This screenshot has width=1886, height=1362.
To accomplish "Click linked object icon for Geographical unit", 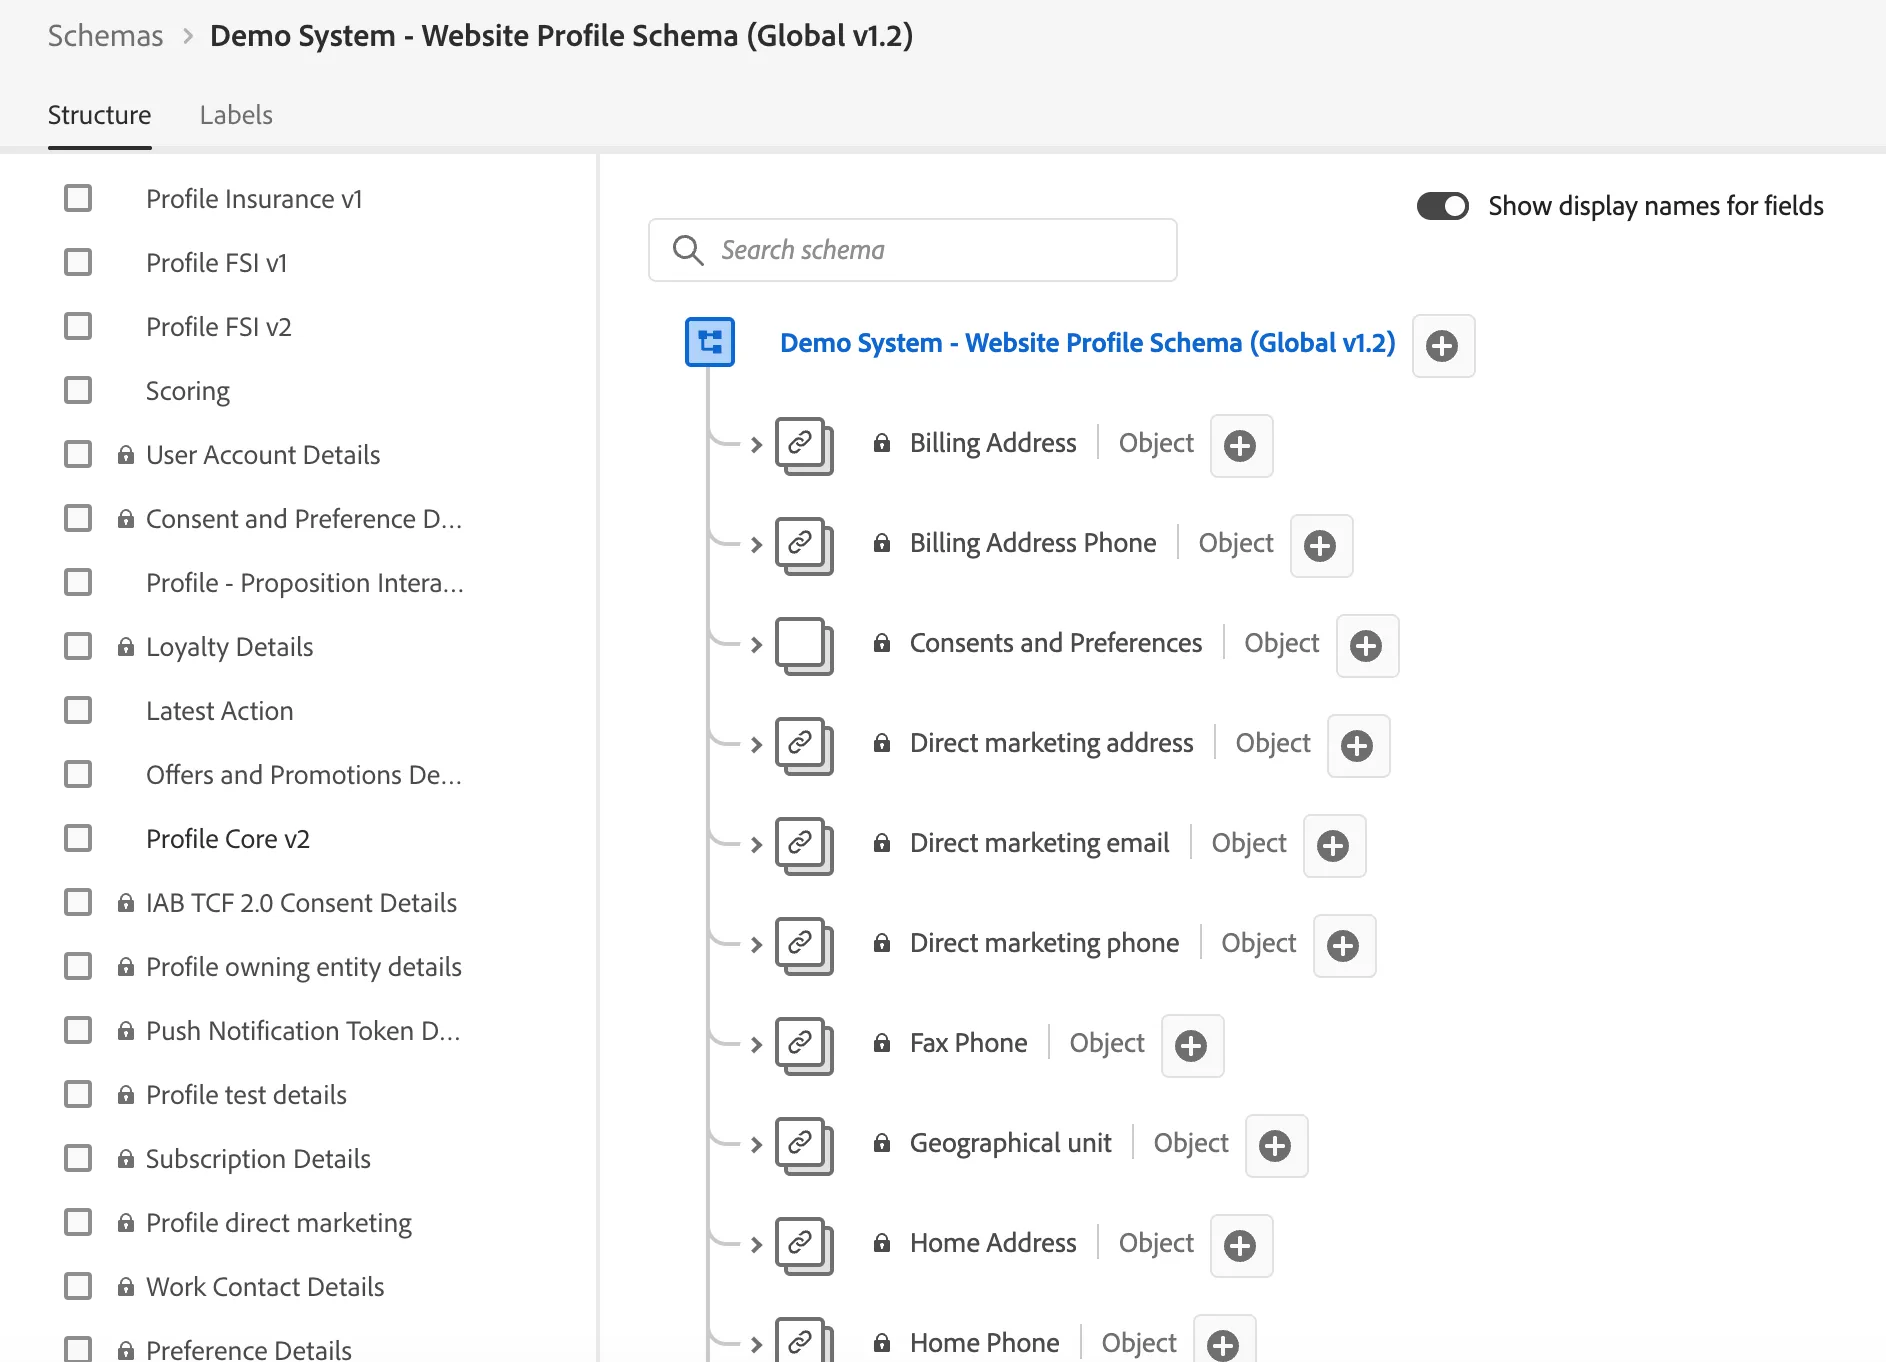I will pyautogui.click(x=804, y=1146).
